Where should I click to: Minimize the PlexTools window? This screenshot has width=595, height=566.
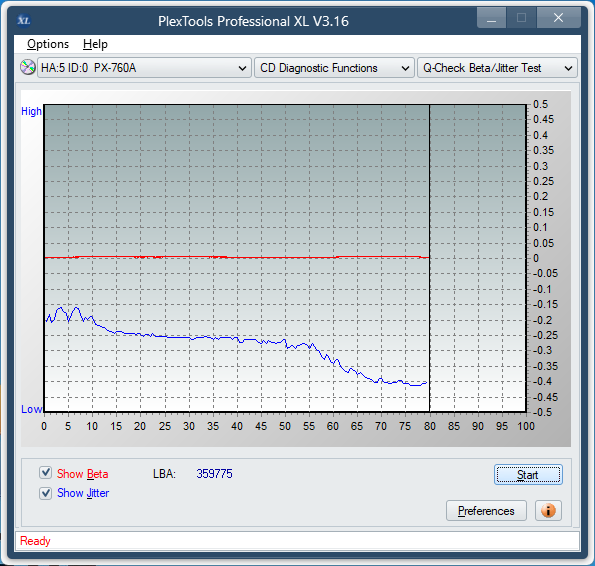click(x=491, y=18)
